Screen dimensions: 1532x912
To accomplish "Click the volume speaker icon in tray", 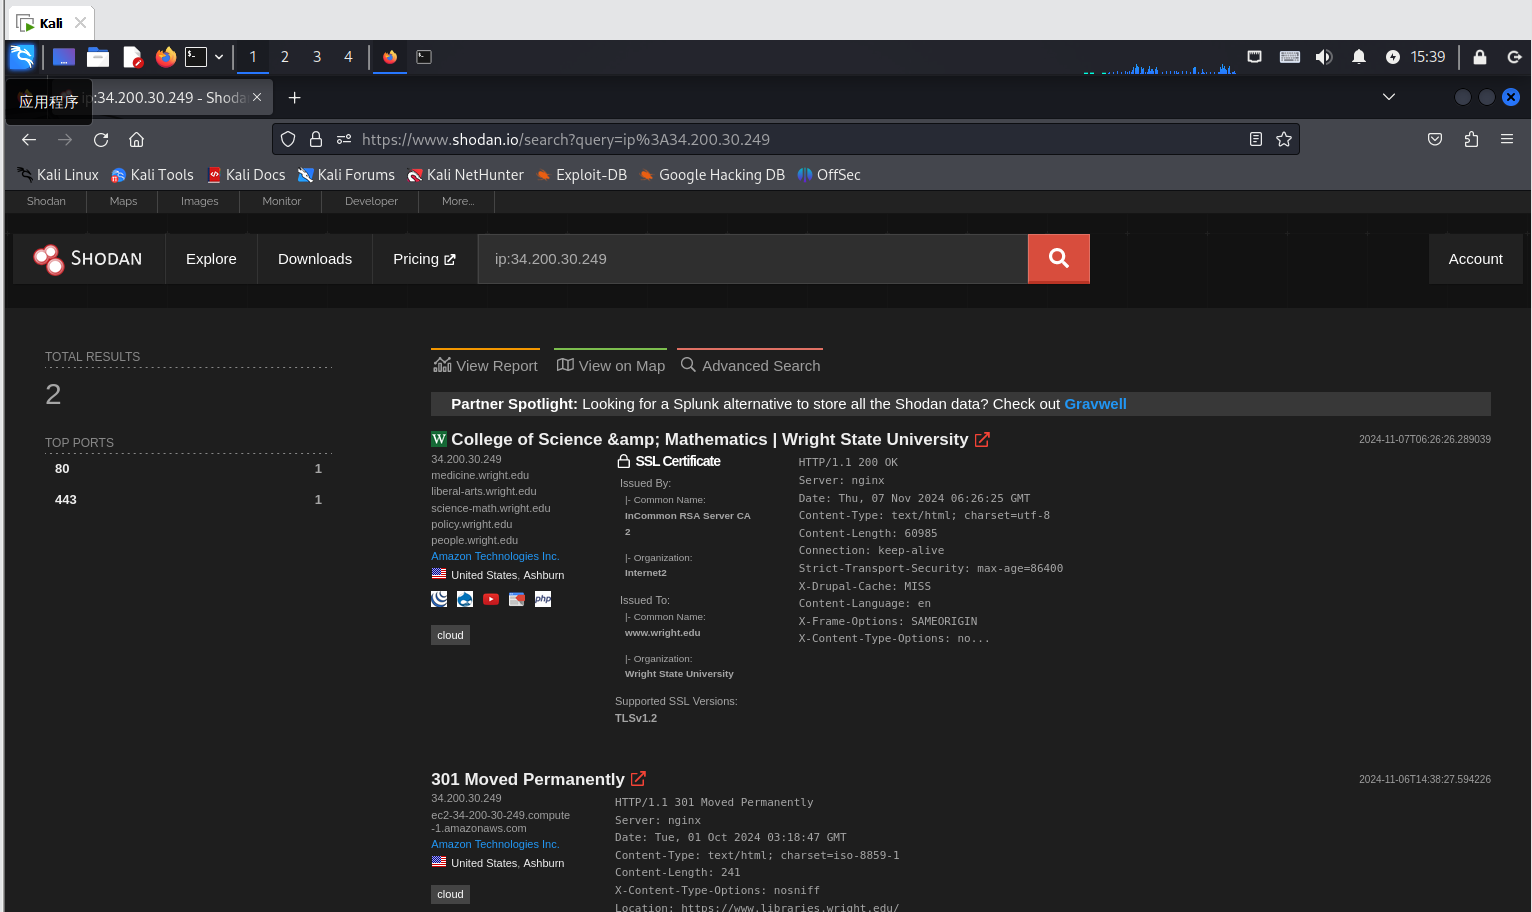I will click(x=1324, y=57).
